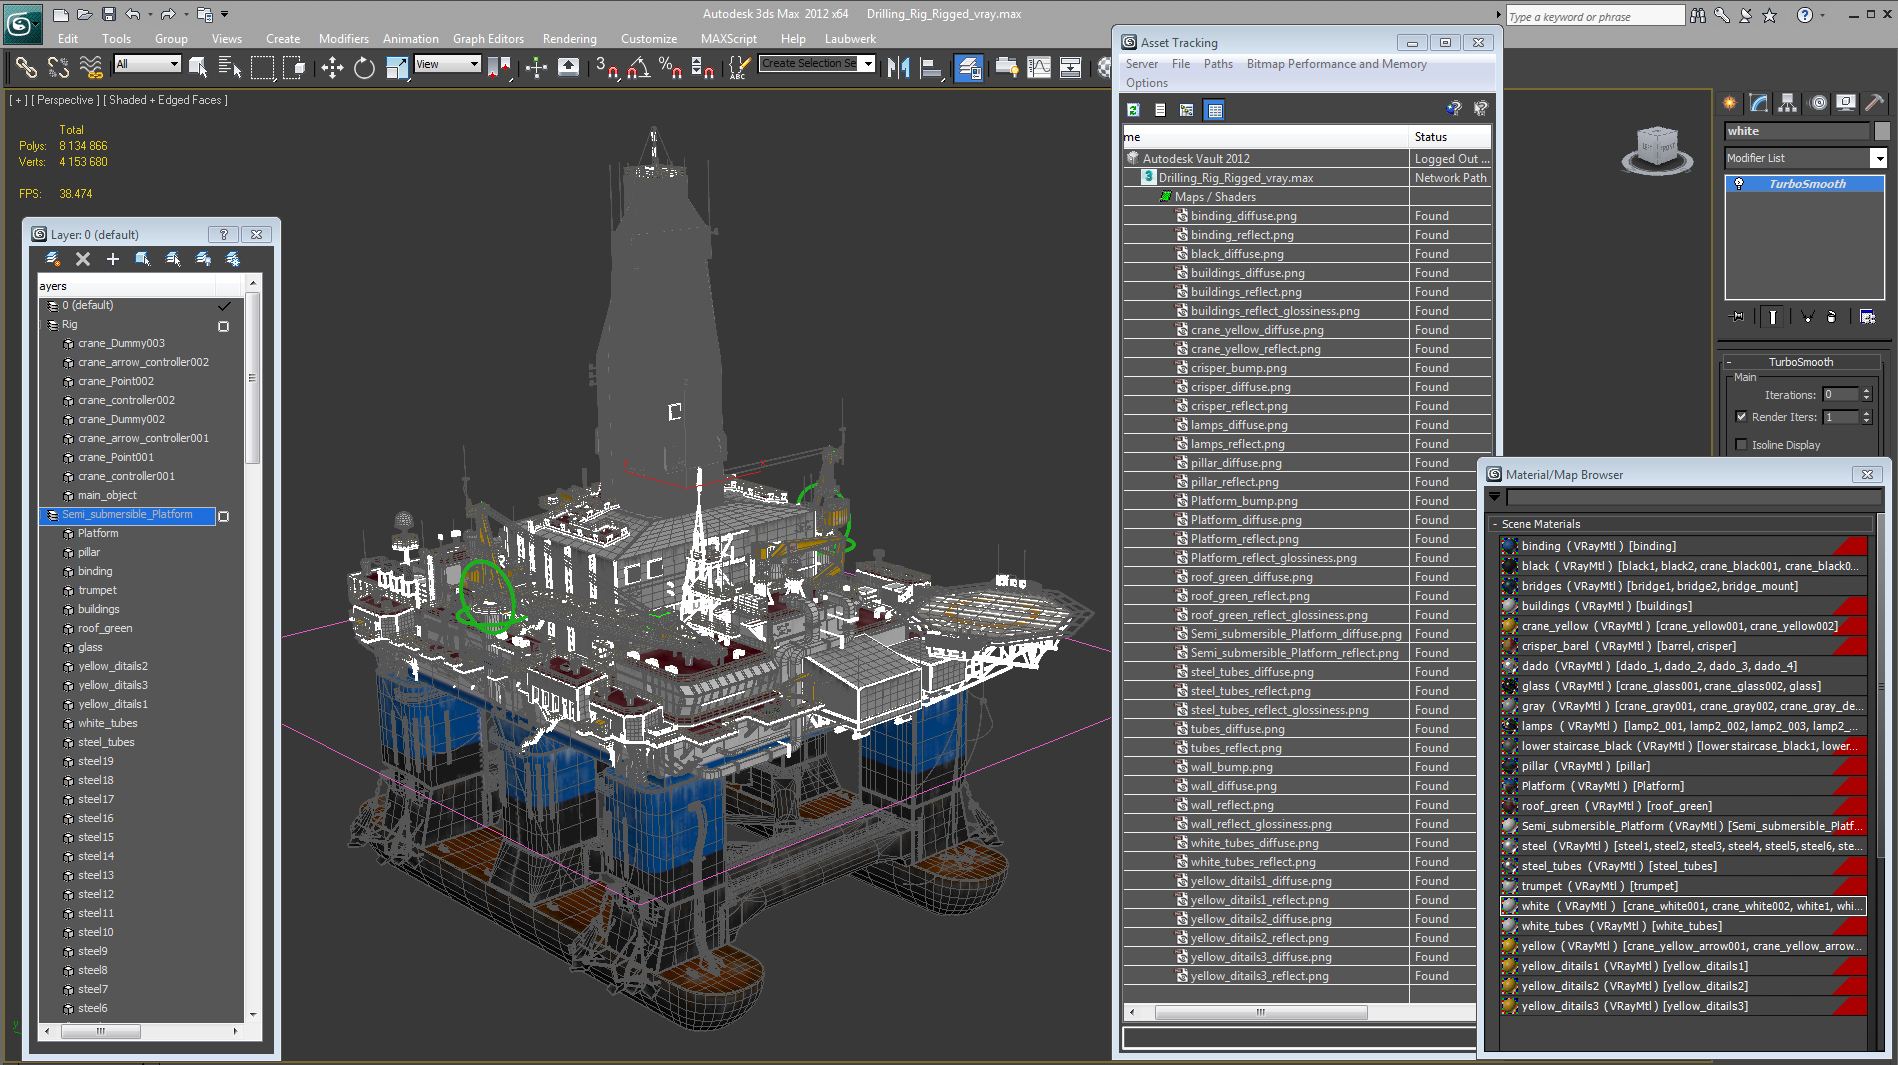Toggle Show End Result button
This screenshot has width=1898, height=1065.
(x=1772, y=316)
